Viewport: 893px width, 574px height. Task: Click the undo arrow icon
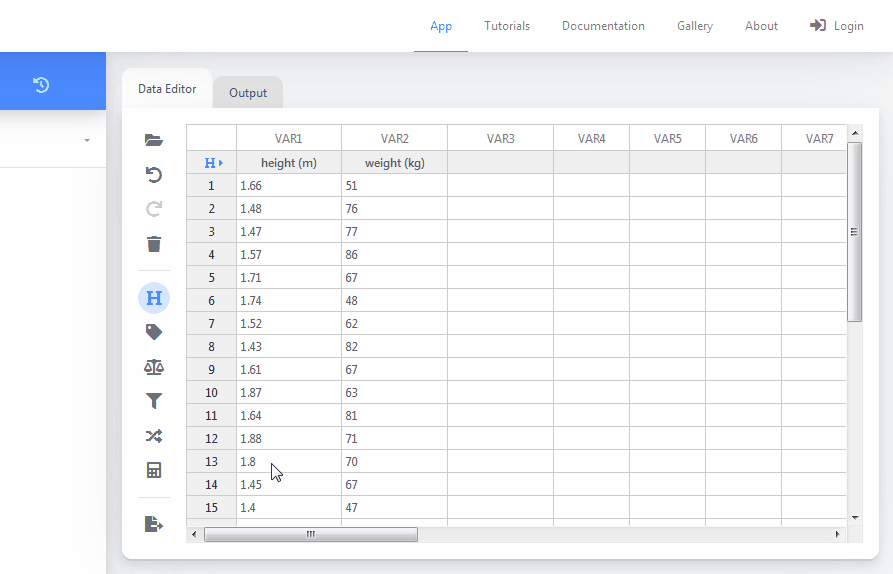(153, 175)
